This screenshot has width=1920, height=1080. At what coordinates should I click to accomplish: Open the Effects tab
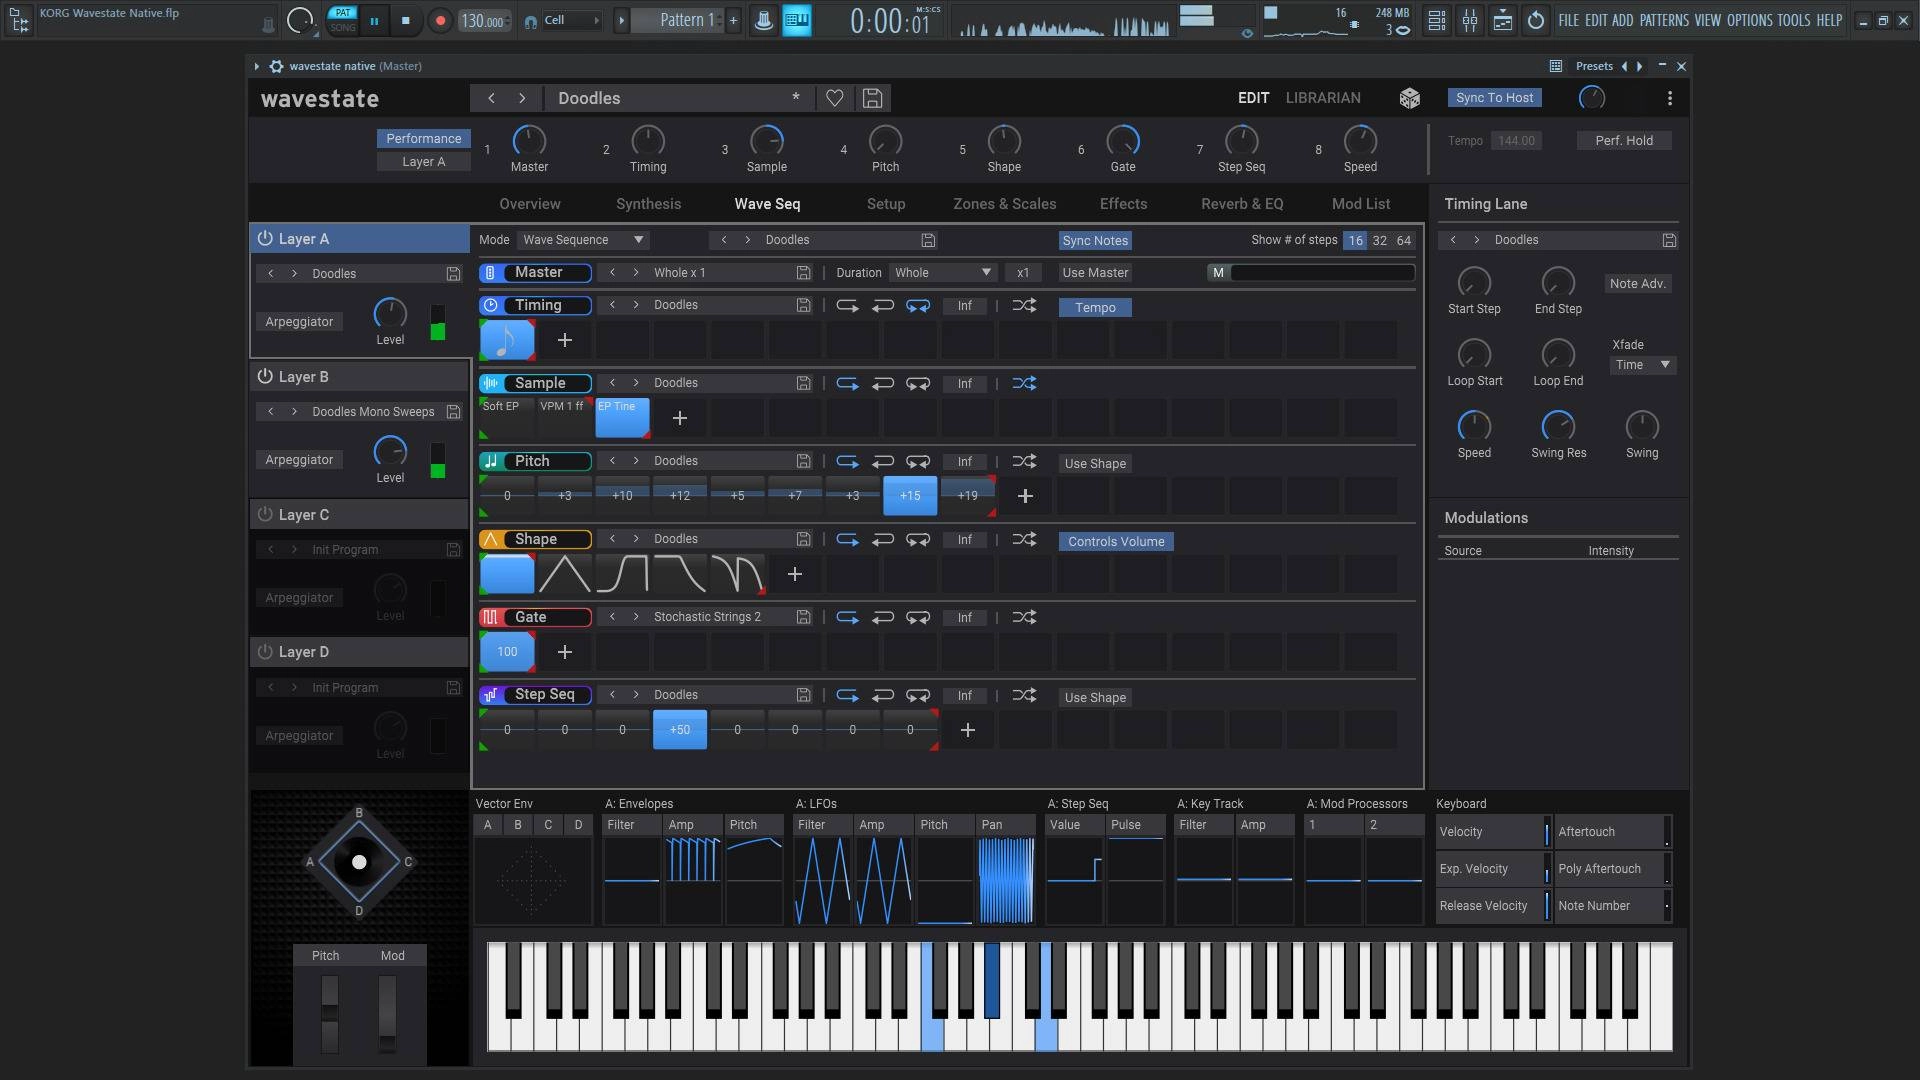point(1123,204)
